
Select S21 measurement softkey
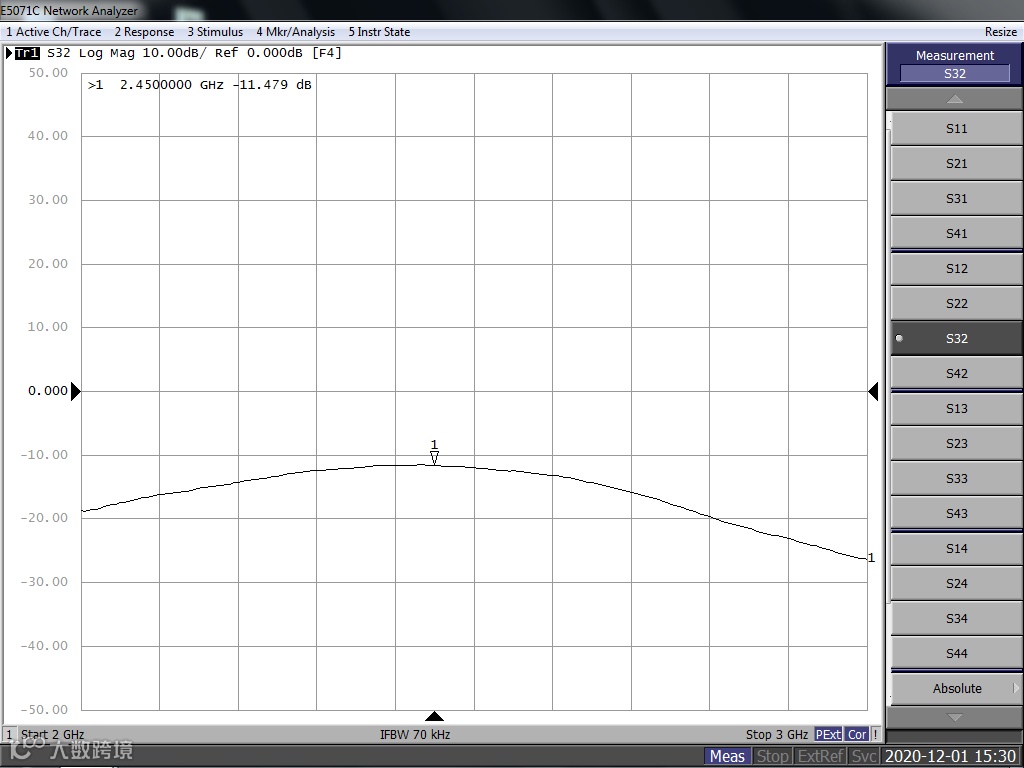tap(956, 164)
